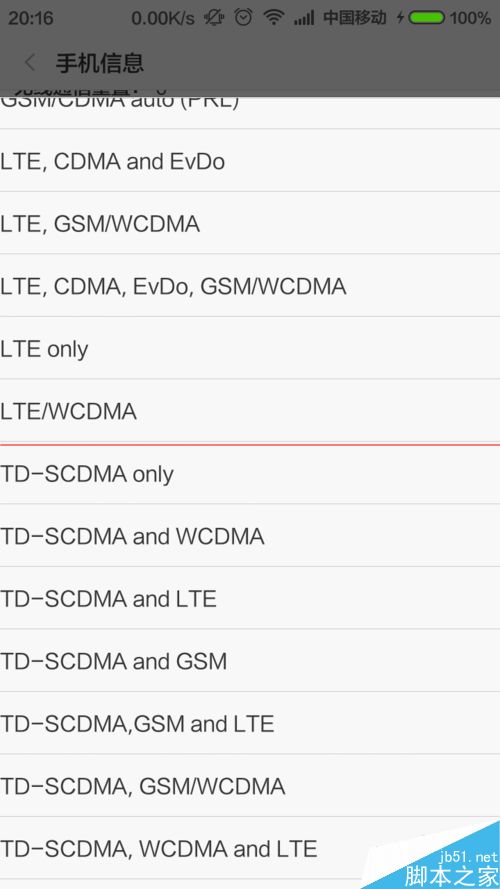Choose TD-SCDMA and WCDMA option
The image size is (500, 889).
250,535
